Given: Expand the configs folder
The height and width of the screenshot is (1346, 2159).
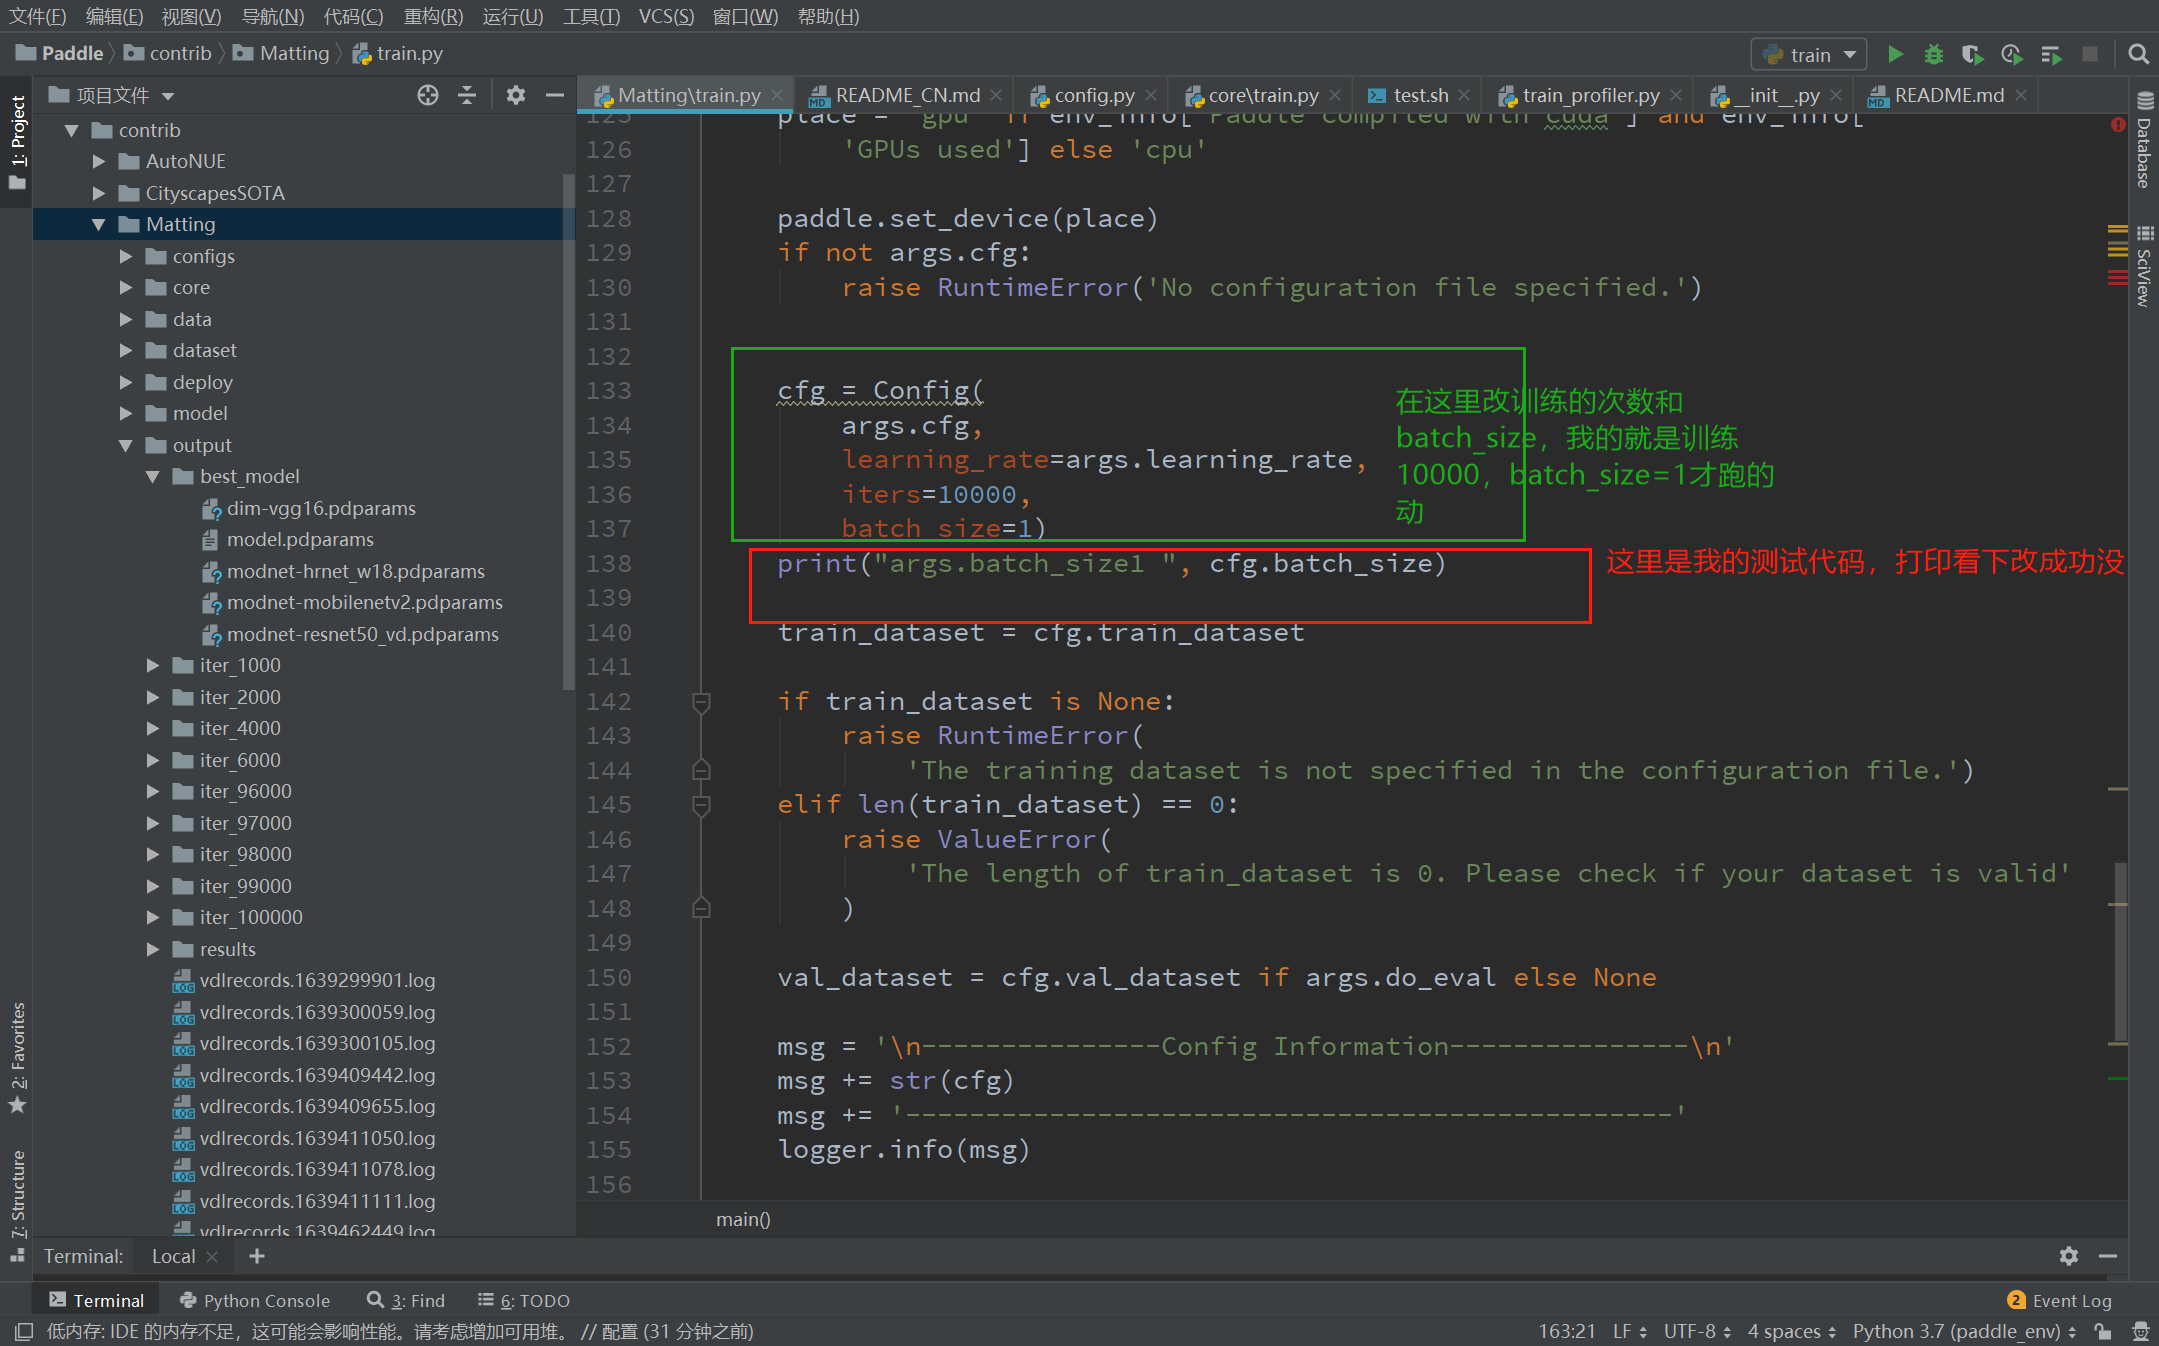Looking at the screenshot, I should [x=126, y=256].
